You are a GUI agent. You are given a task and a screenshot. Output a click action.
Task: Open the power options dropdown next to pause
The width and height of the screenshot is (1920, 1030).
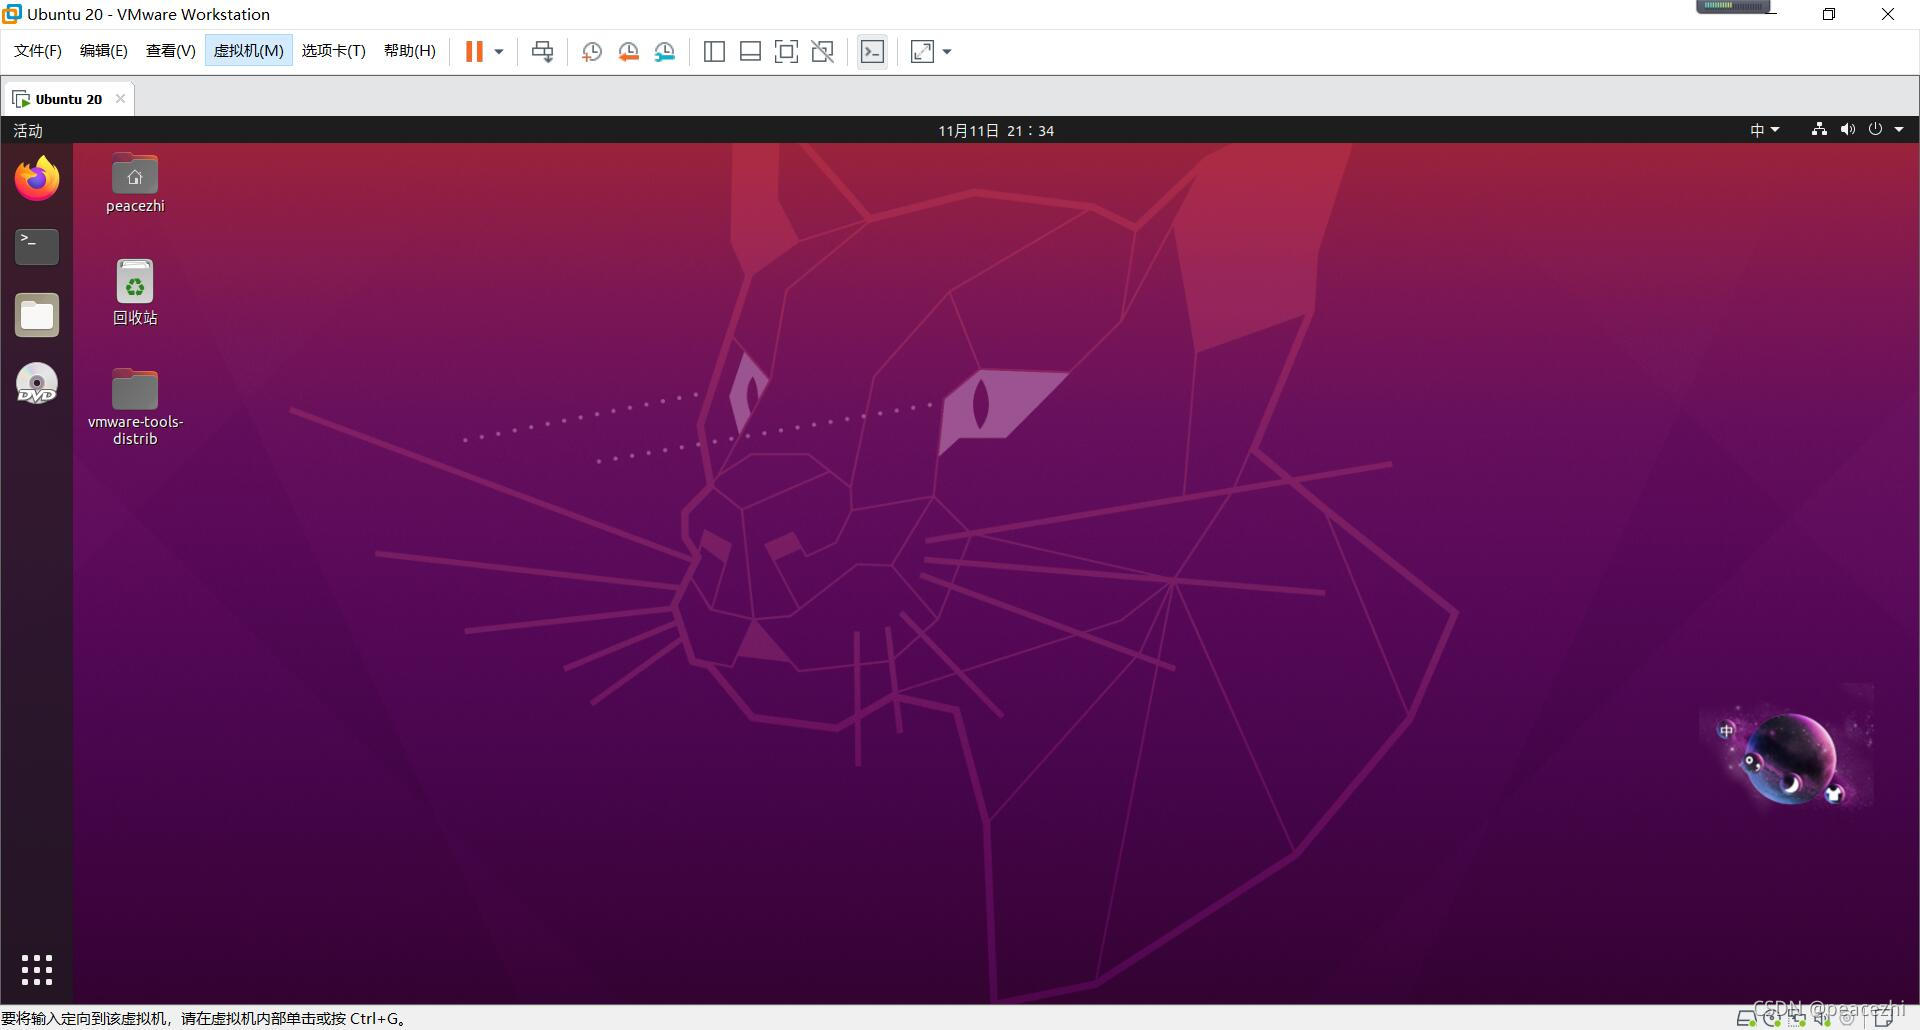point(499,52)
